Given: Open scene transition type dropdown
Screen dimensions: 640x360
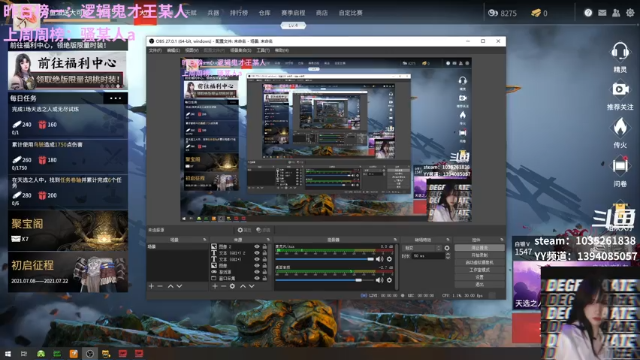Looking at the screenshot, I should click(x=422, y=248).
